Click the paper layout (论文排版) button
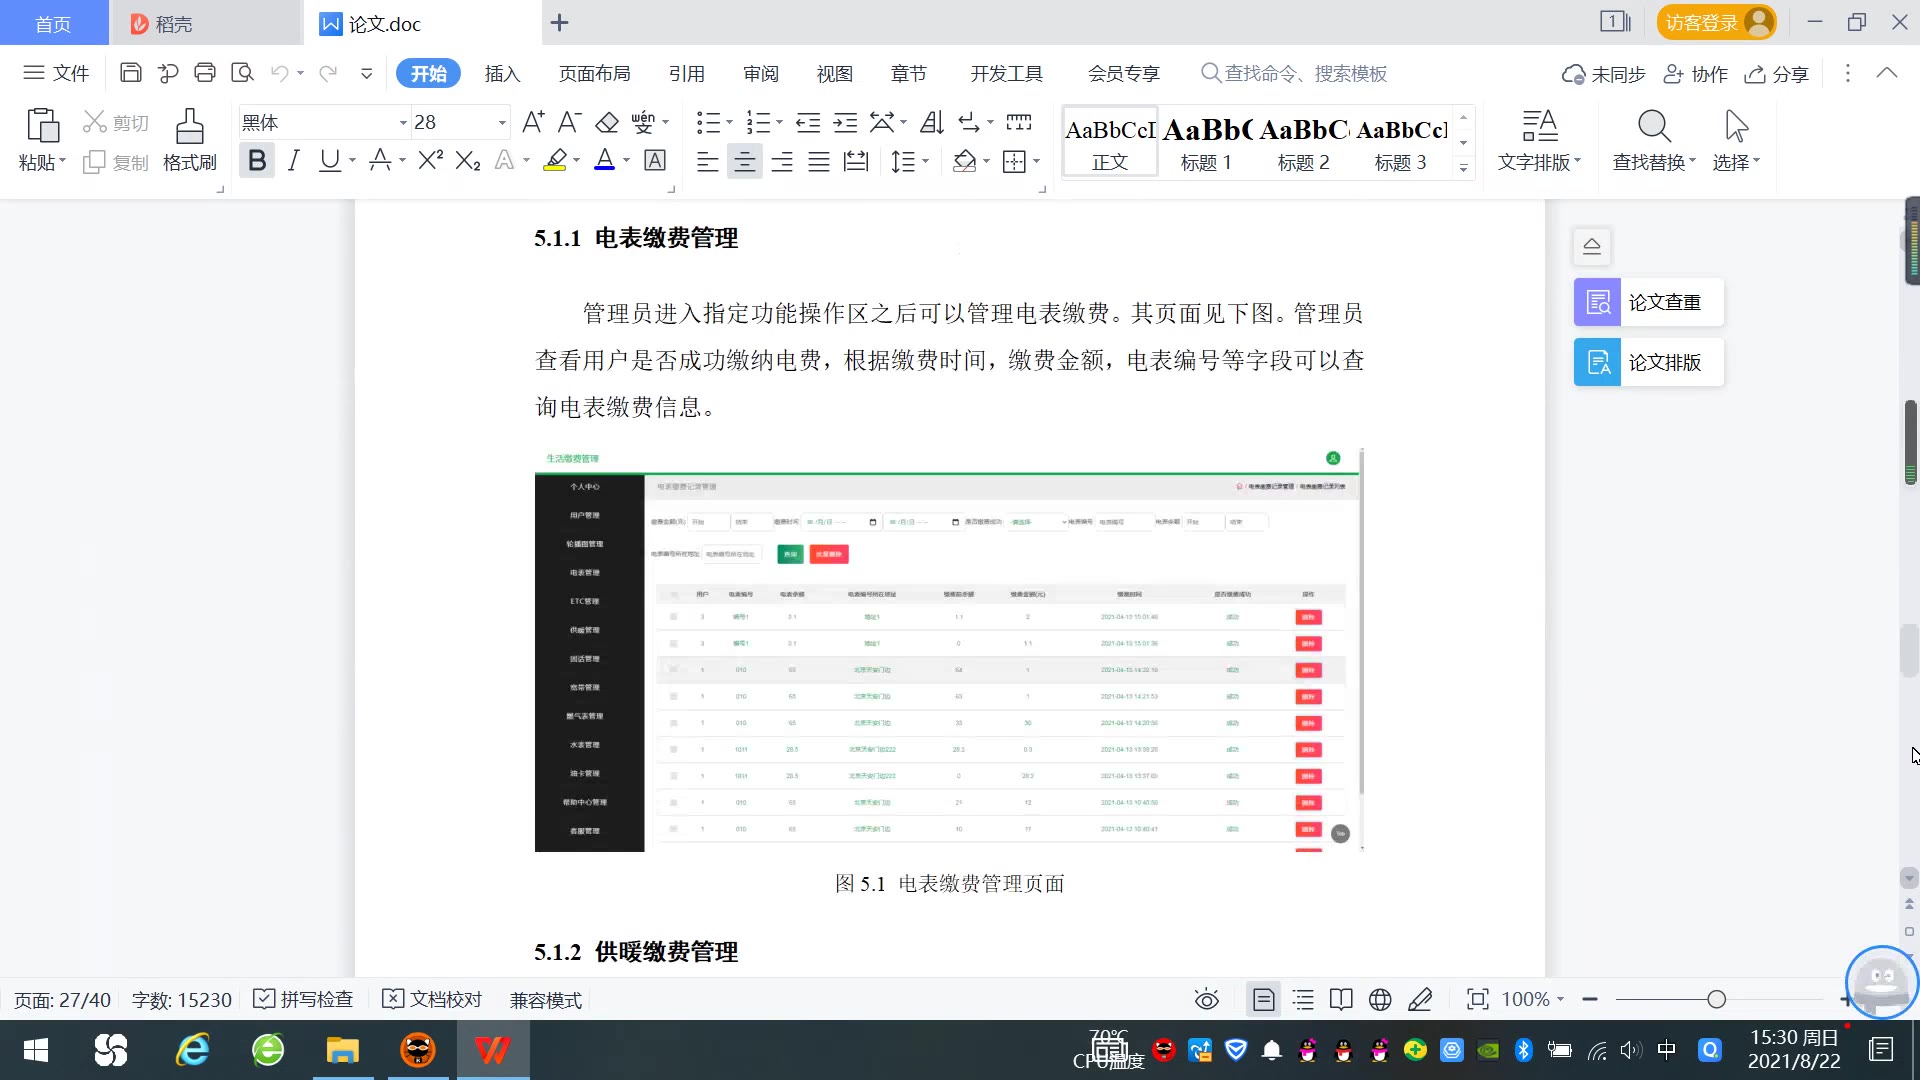 [x=1648, y=362]
